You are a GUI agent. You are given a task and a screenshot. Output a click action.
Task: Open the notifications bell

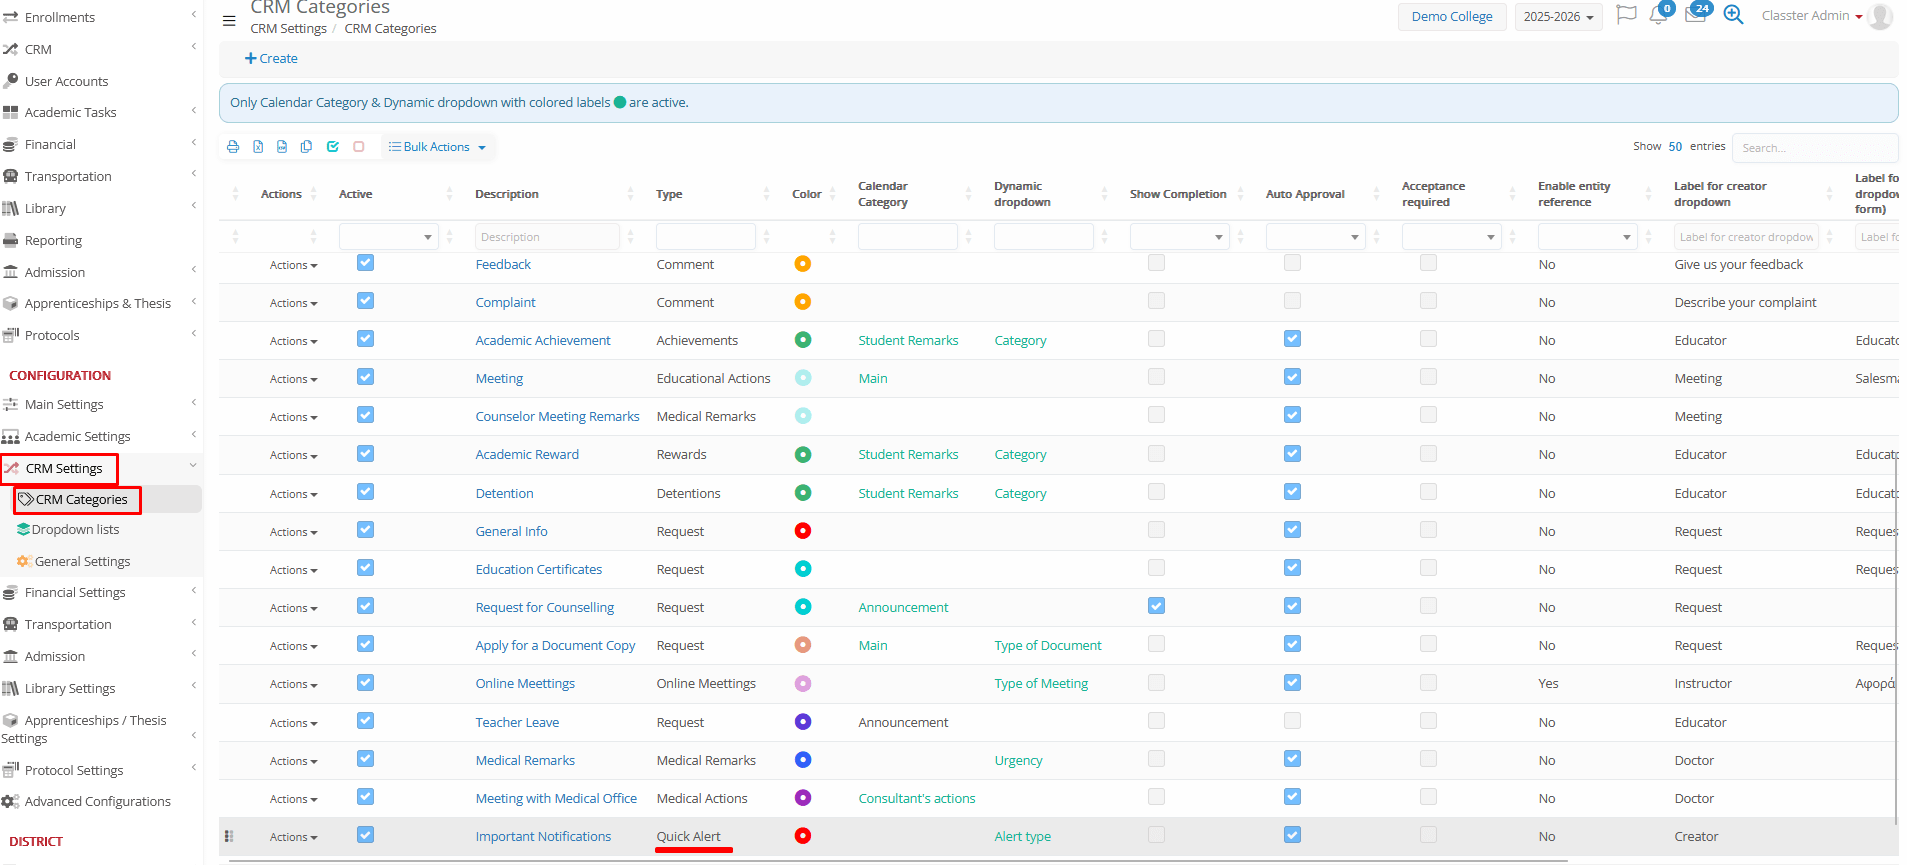coord(1658,16)
